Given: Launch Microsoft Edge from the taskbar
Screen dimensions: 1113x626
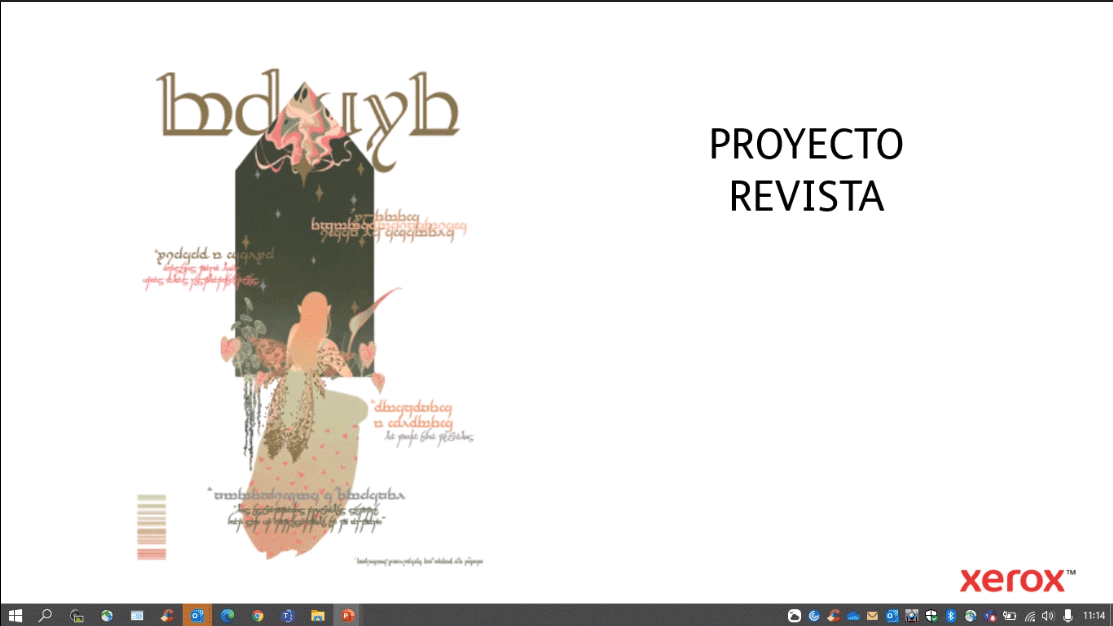Looking at the screenshot, I should click(227, 615).
